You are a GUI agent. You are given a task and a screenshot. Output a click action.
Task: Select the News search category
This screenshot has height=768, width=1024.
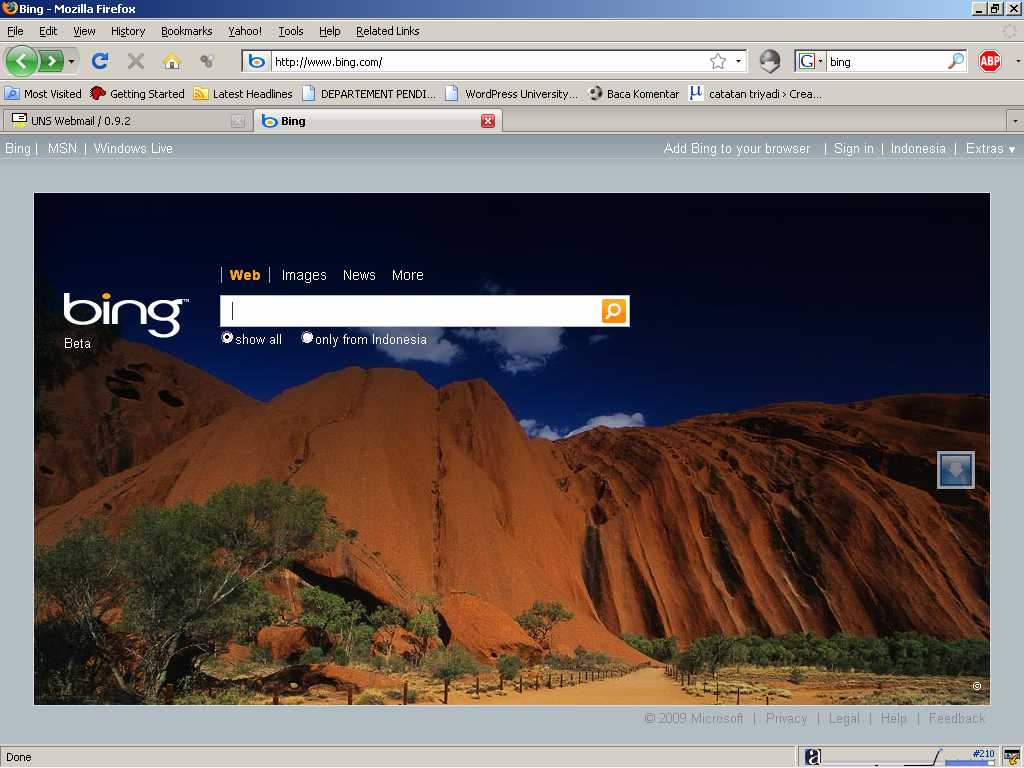click(359, 275)
